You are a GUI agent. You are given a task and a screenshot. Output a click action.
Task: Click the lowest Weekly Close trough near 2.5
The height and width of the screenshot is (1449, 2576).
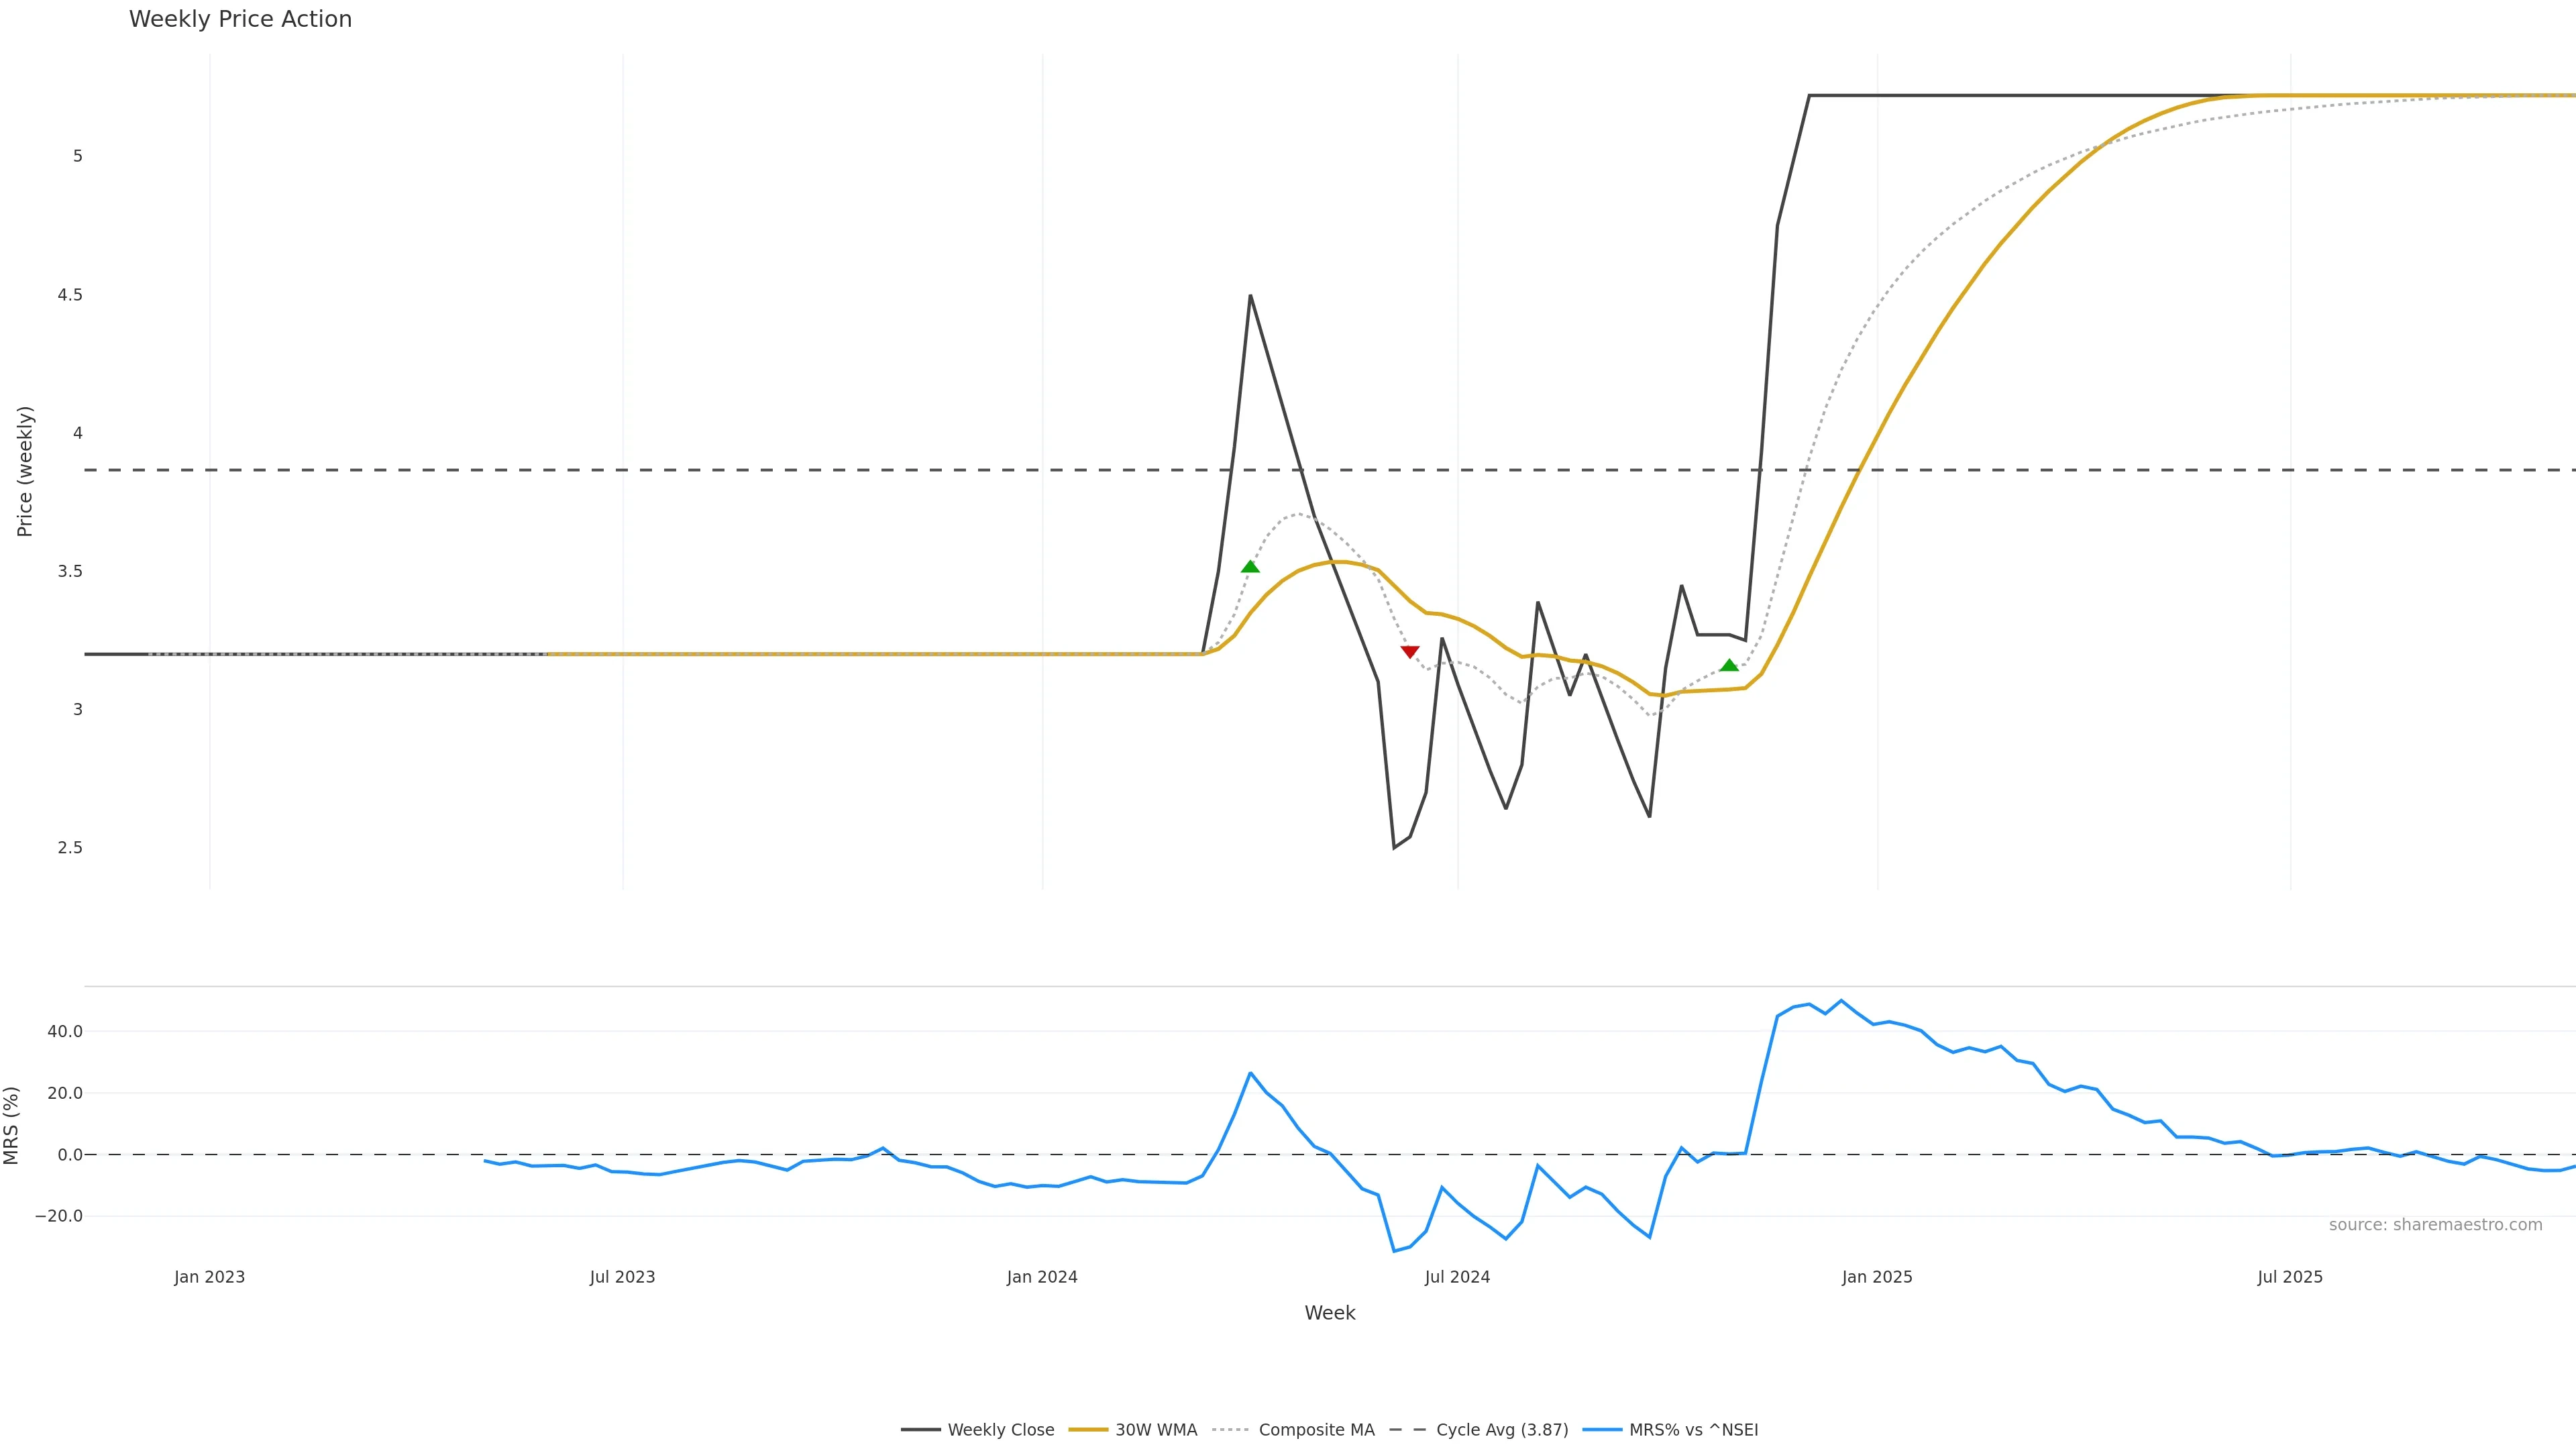pyautogui.click(x=1394, y=848)
